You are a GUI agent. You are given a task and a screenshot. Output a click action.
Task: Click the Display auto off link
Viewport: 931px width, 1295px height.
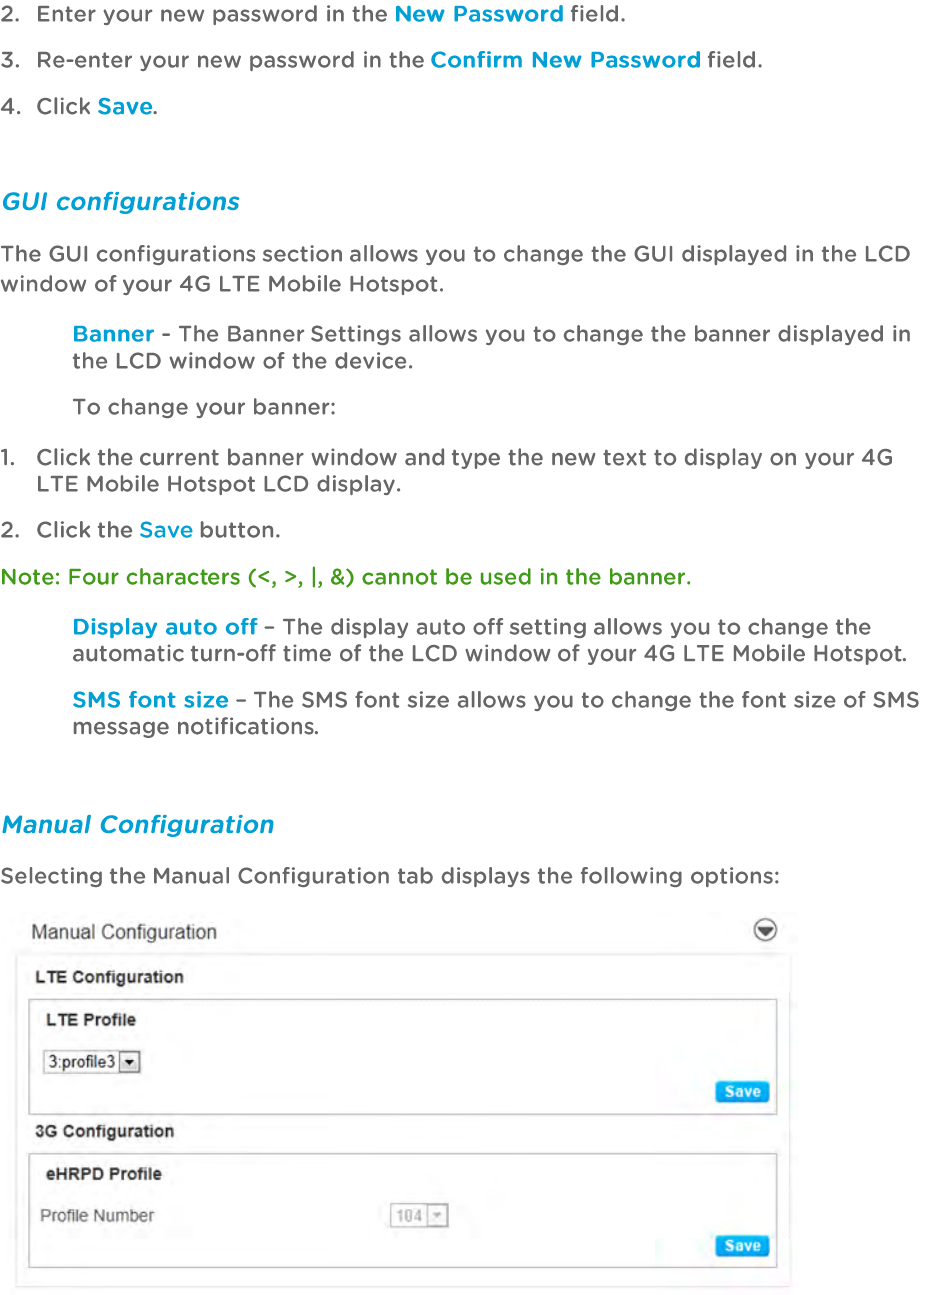coord(165,627)
